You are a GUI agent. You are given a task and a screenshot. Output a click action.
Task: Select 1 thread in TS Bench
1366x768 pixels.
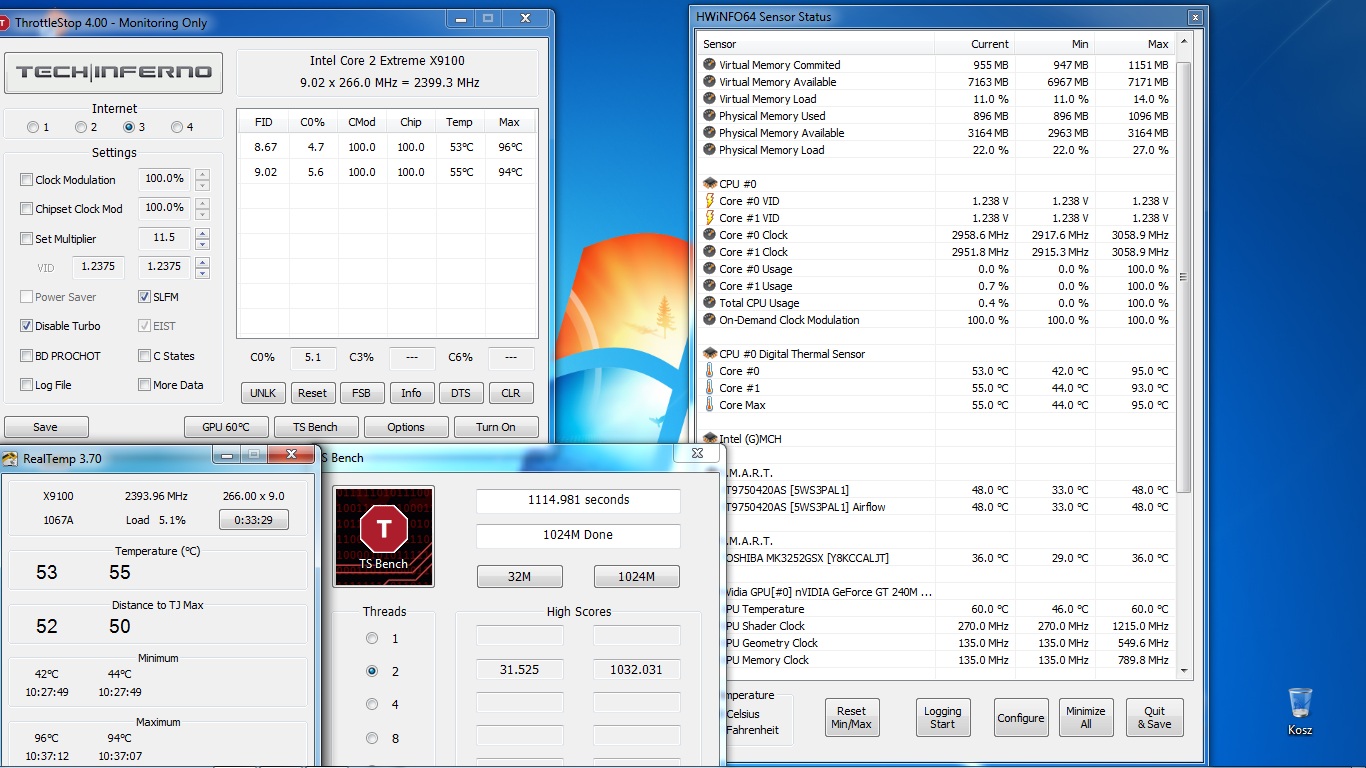(372, 638)
